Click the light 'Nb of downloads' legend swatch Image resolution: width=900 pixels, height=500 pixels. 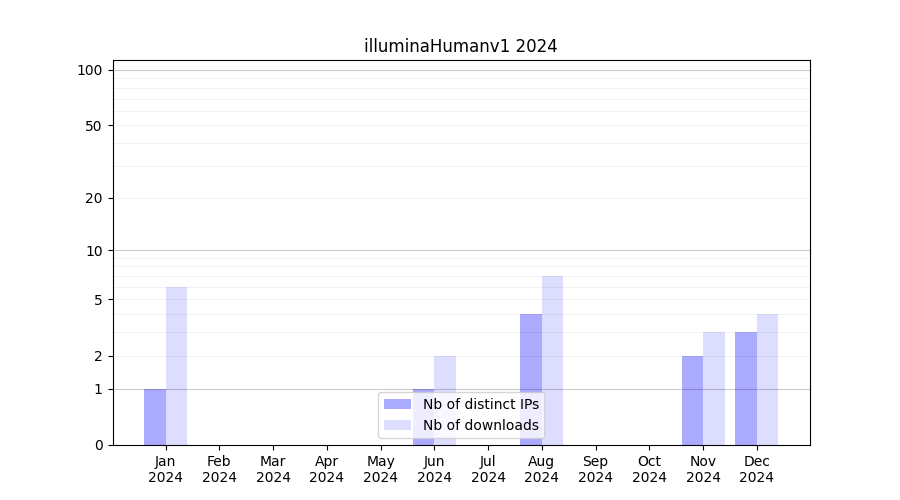coord(397,425)
